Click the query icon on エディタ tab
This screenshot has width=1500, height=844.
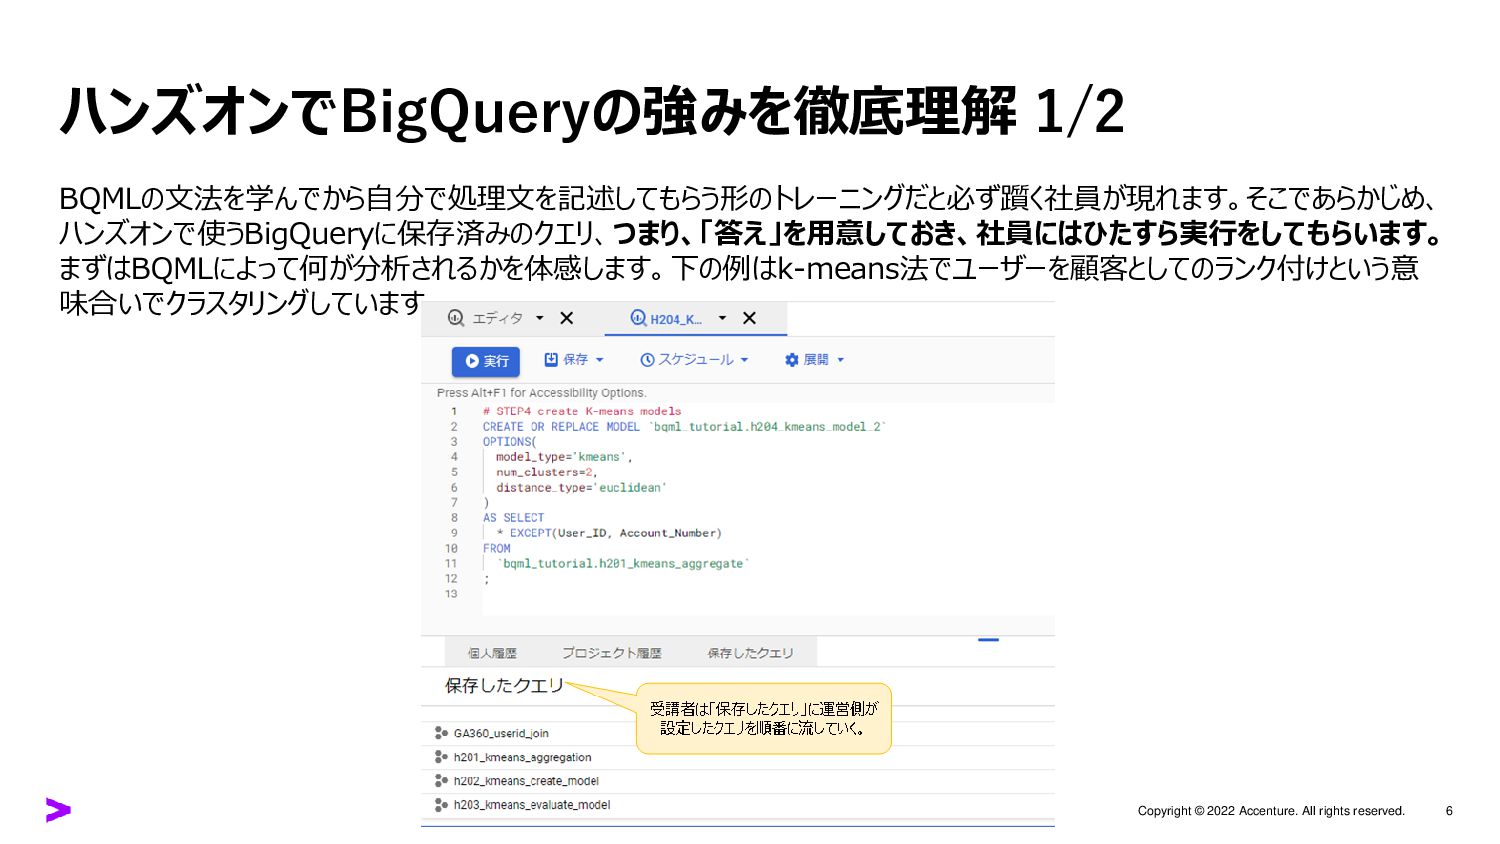point(456,318)
